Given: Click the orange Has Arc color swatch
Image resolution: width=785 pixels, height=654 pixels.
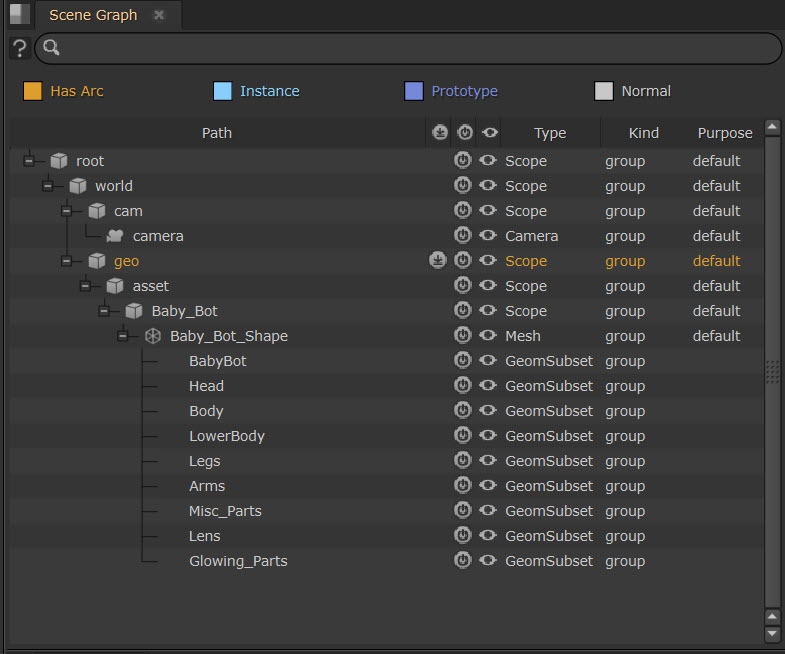Looking at the screenshot, I should [33, 91].
